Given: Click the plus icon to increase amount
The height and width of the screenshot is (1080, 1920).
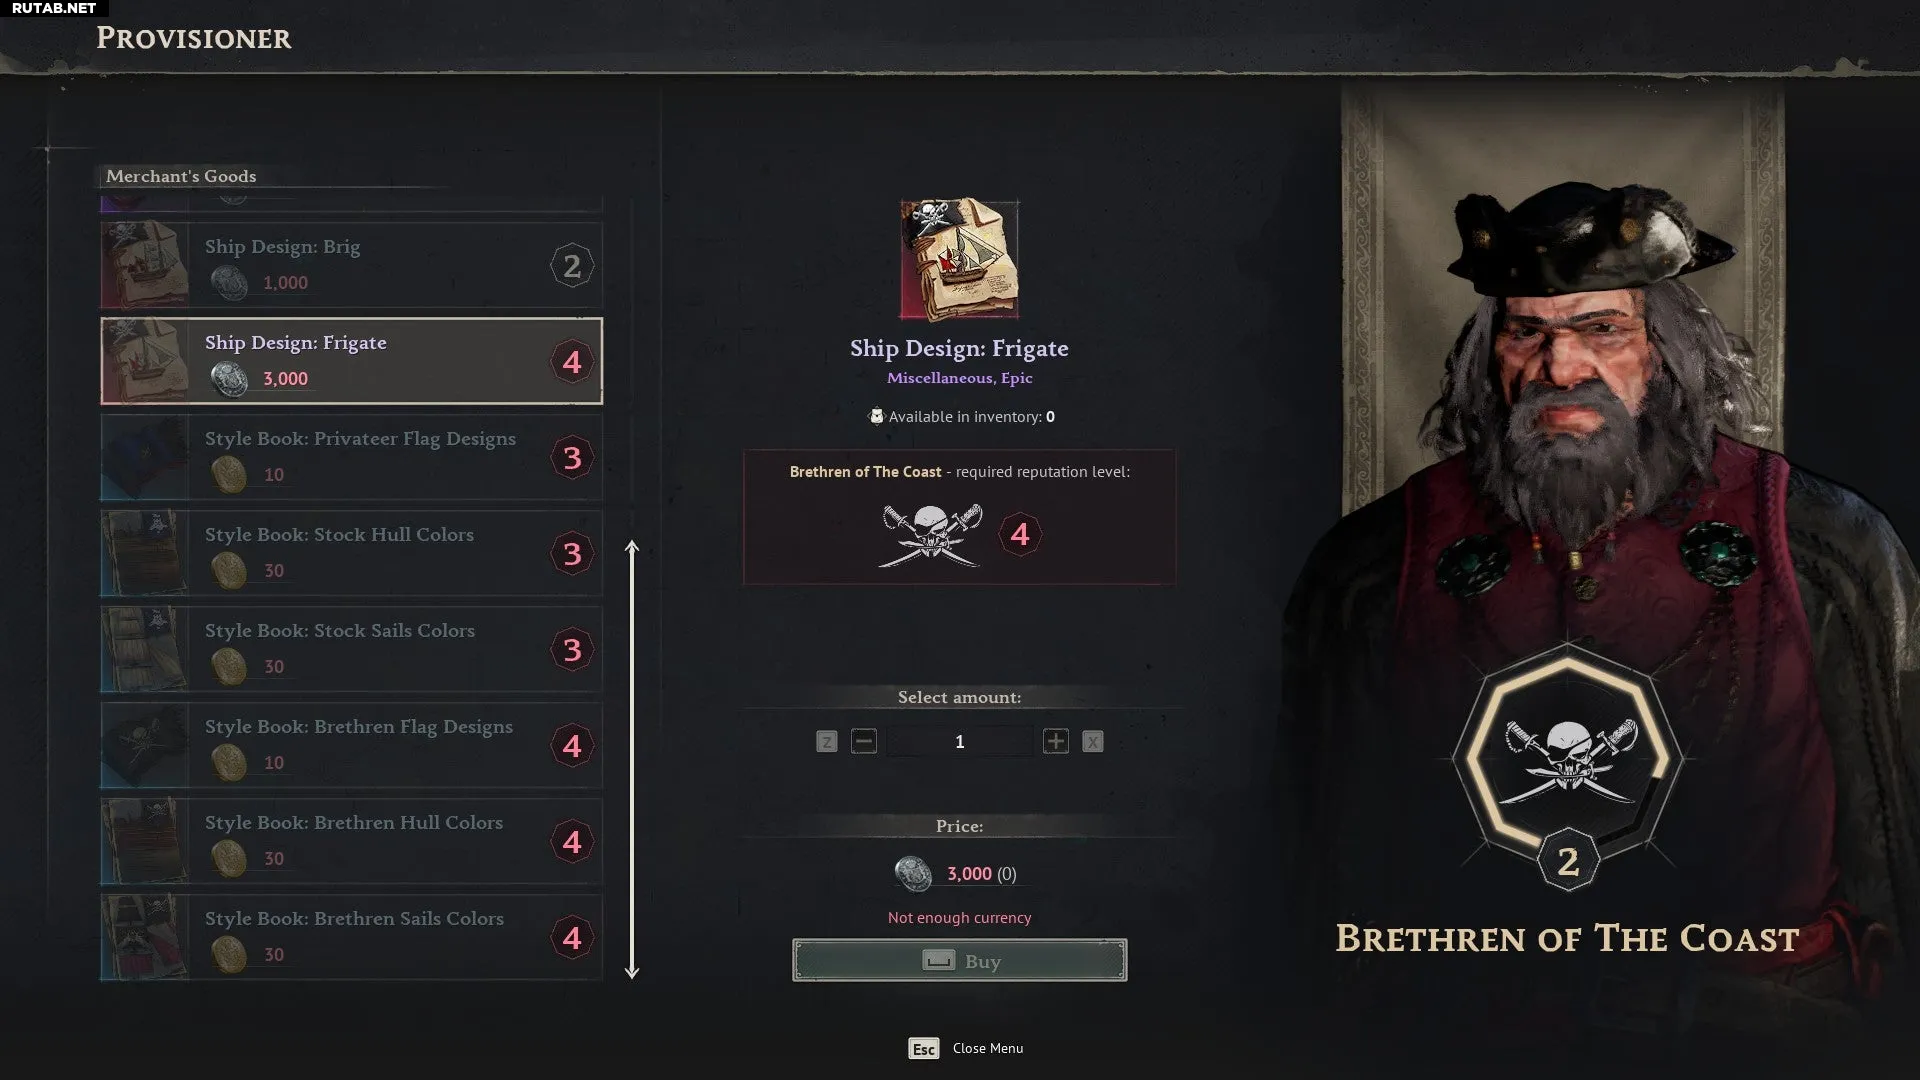Looking at the screenshot, I should pos(1055,741).
